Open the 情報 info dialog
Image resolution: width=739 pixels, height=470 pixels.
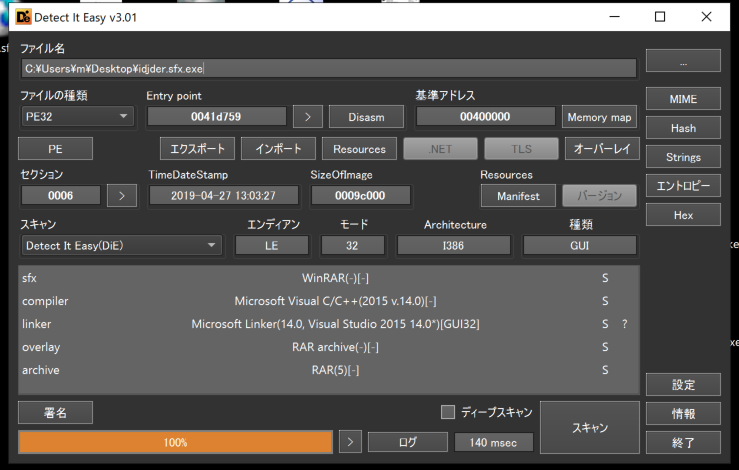(683, 414)
